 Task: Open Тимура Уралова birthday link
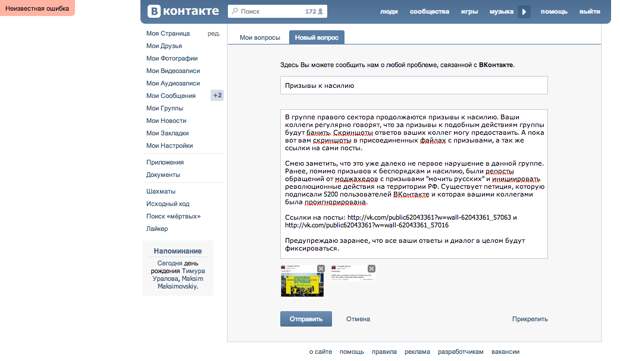pos(179,275)
